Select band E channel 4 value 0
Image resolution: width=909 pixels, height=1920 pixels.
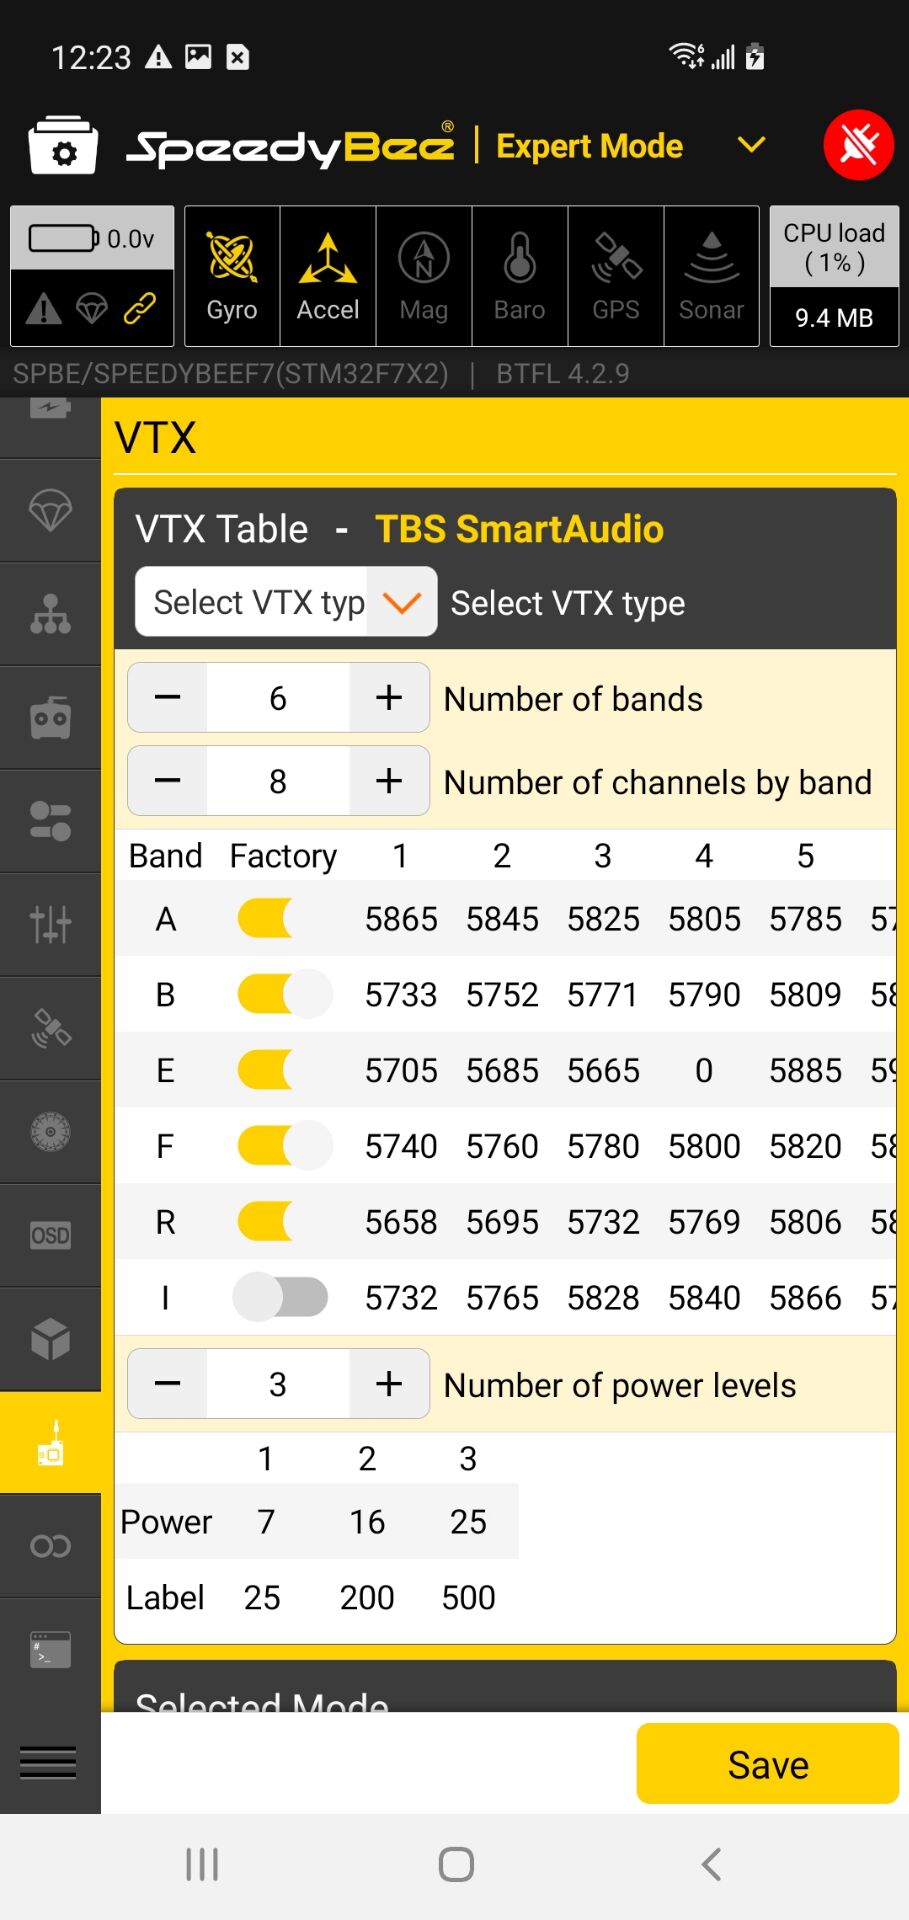point(704,1071)
